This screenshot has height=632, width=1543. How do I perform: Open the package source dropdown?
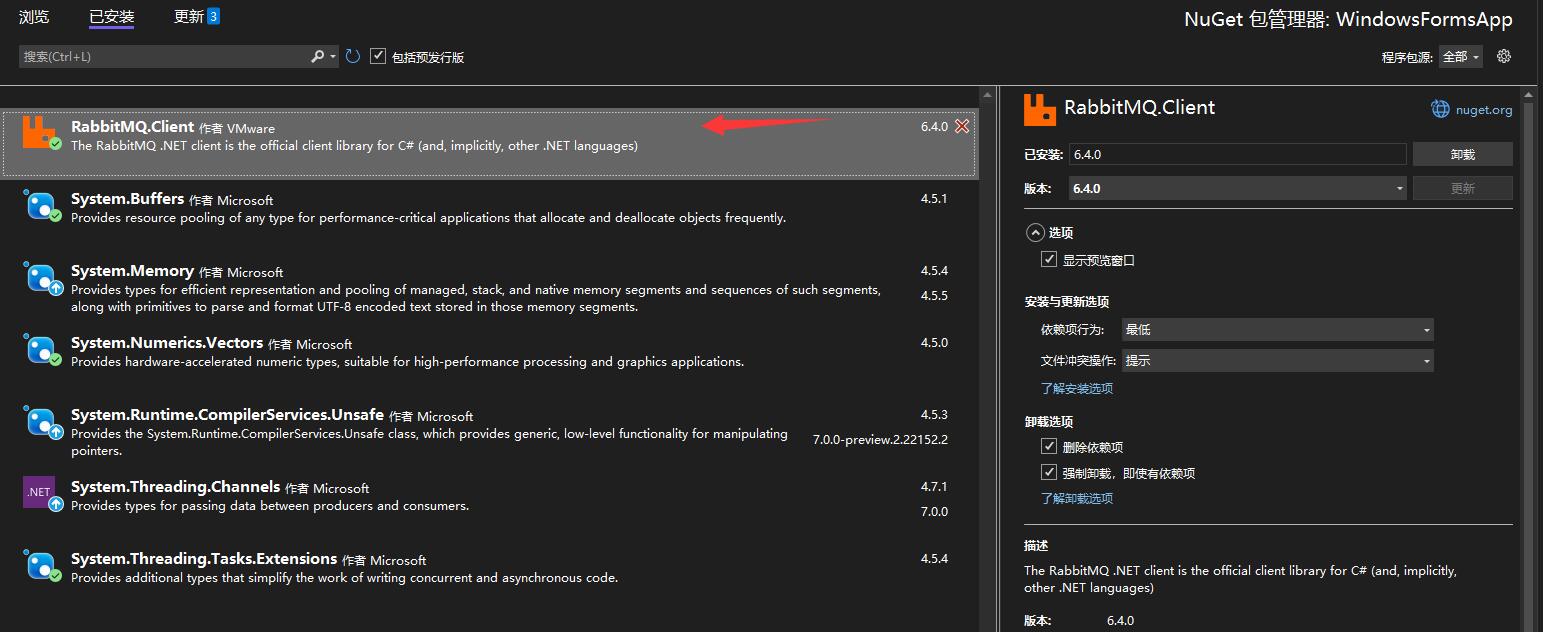pyautogui.click(x=1460, y=57)
